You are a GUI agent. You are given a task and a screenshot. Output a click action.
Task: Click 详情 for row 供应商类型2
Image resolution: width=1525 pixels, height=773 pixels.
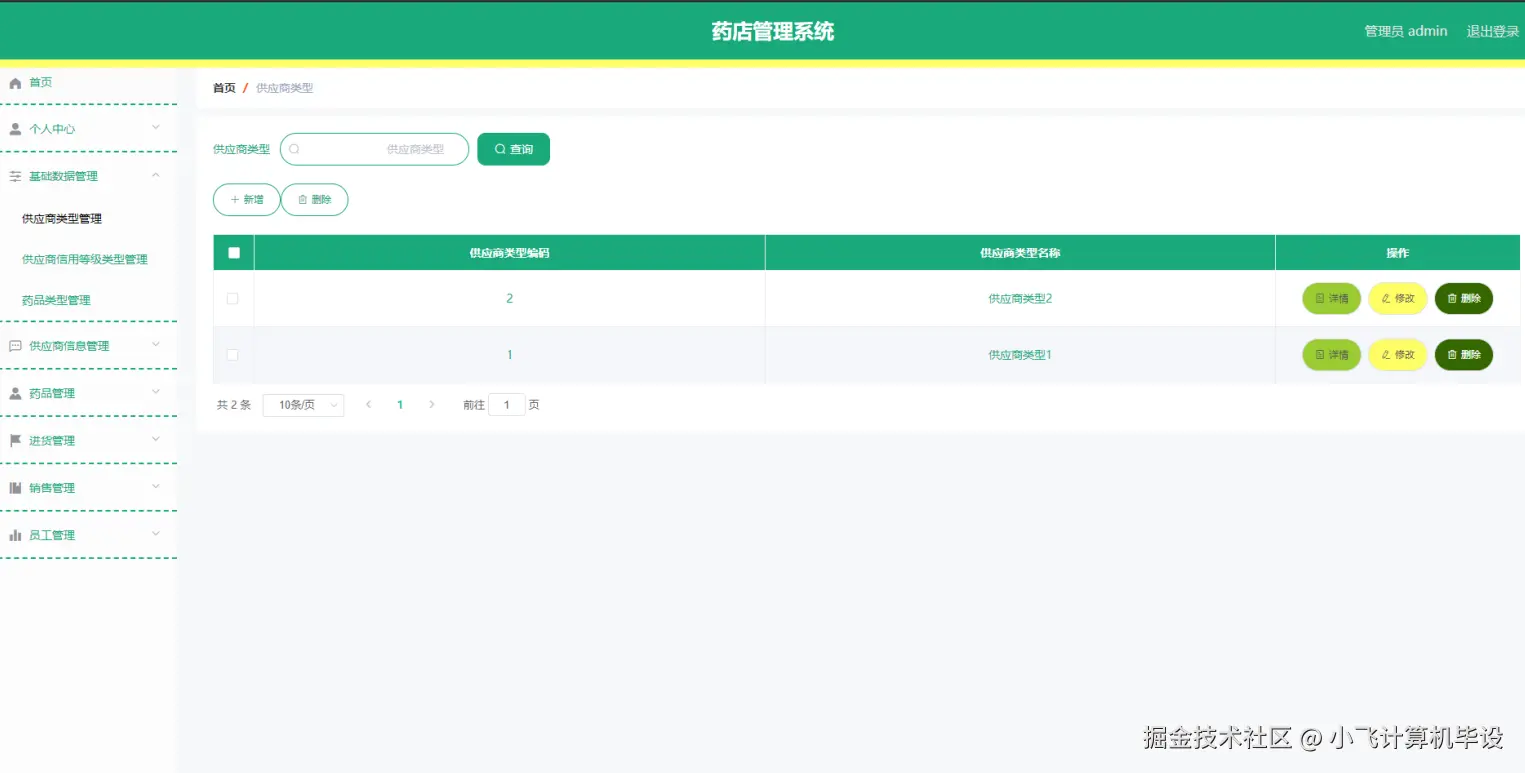pos(1331,299)
